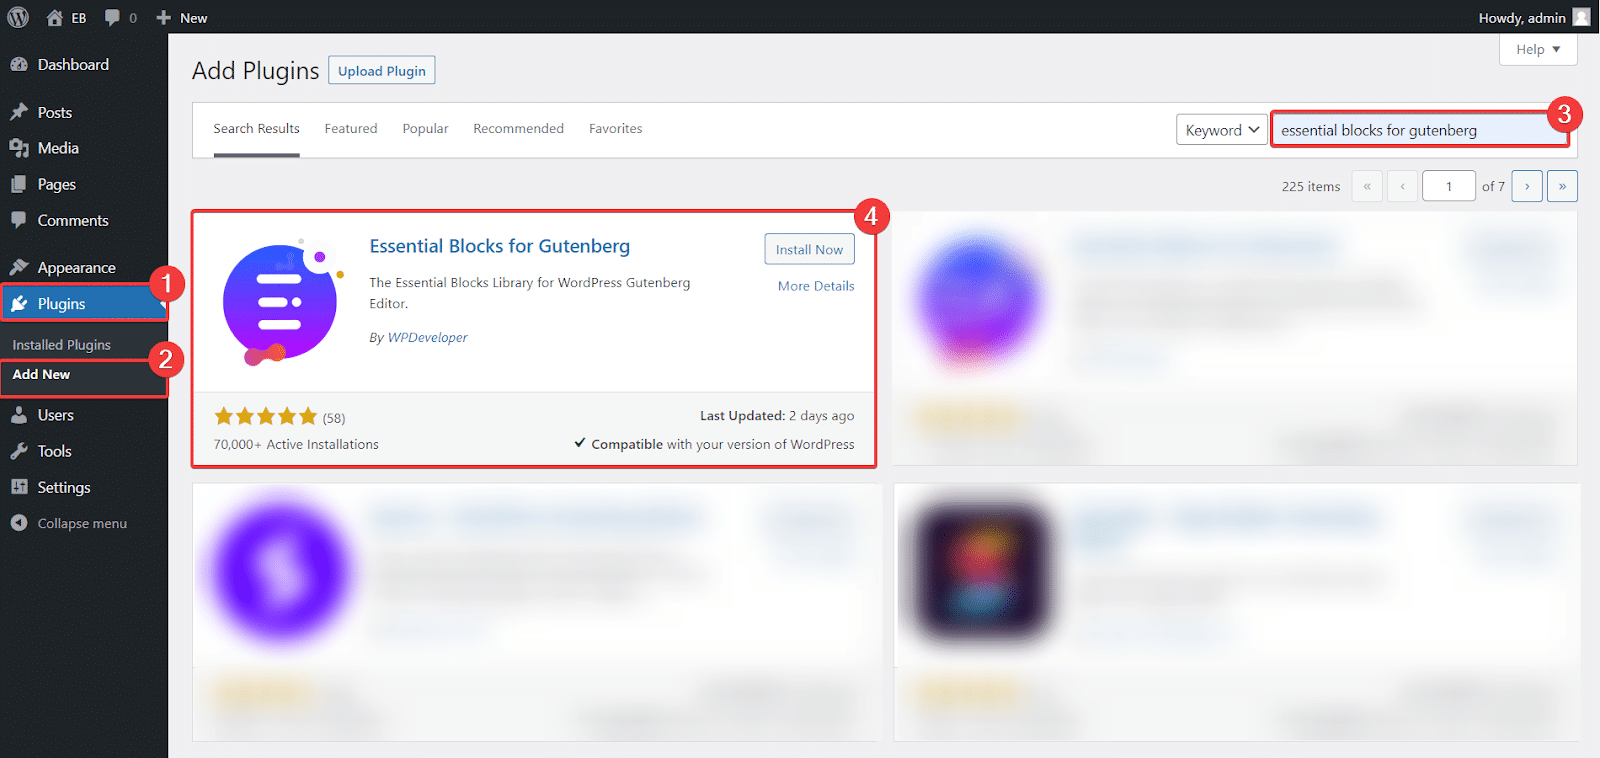Click Install Now for Essential Blocks

(809, 249)
